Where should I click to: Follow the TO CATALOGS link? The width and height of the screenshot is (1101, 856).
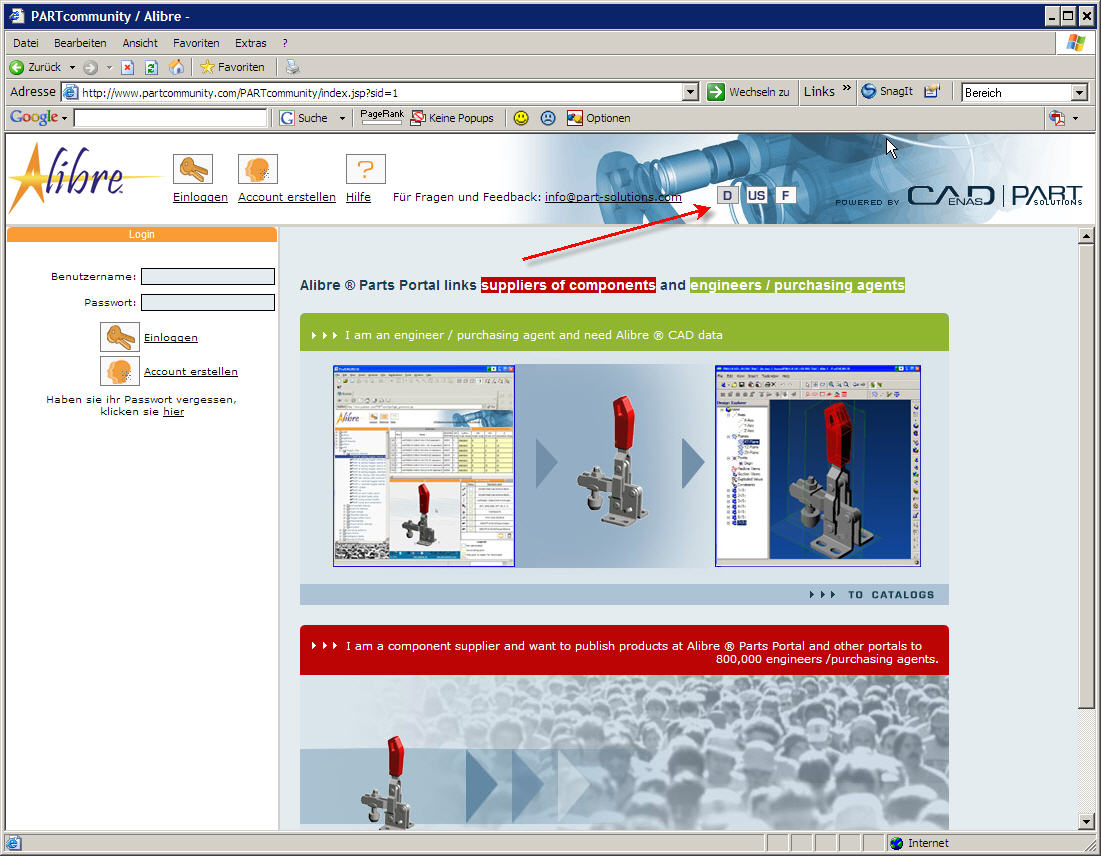(x=872, y=595)
